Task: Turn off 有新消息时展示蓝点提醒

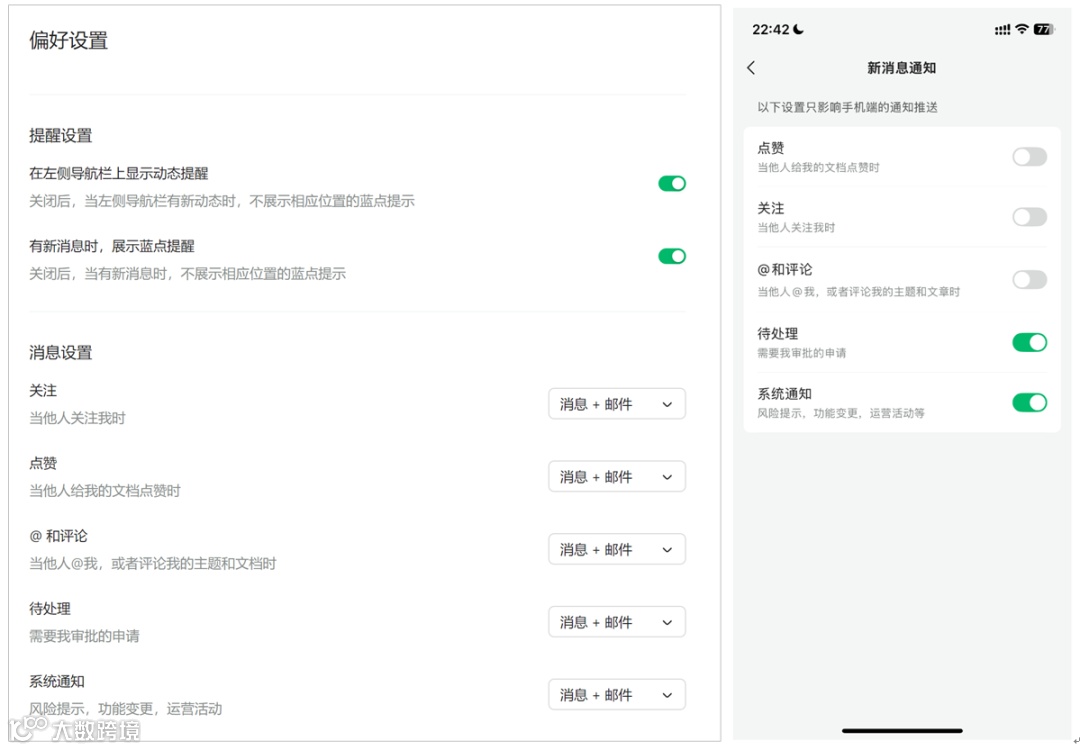Action: [x=671, y=256]
